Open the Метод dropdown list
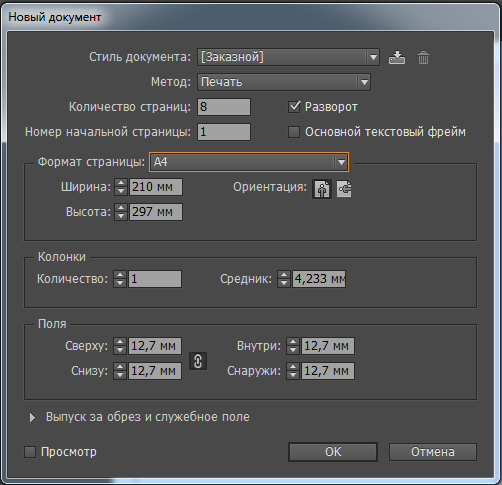502x485 pixels. click(x=284, y=82)
